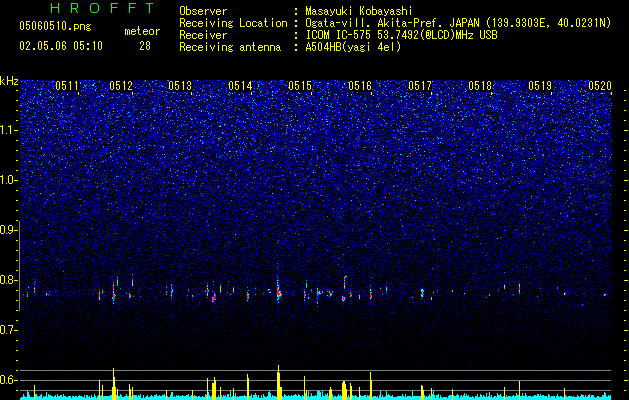The image size is (629, 400).
Task: Select the filename 05060510.png
Action: [x=55, y=27]
